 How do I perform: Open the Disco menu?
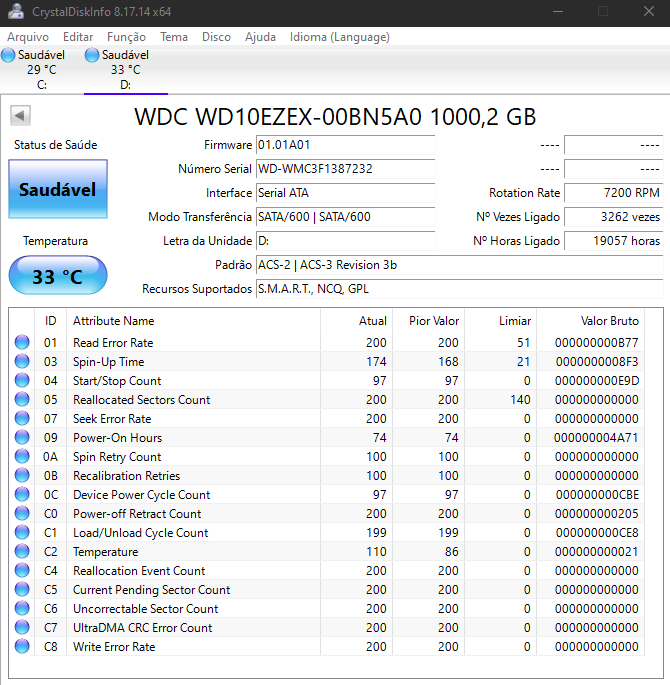coord(216,37)
